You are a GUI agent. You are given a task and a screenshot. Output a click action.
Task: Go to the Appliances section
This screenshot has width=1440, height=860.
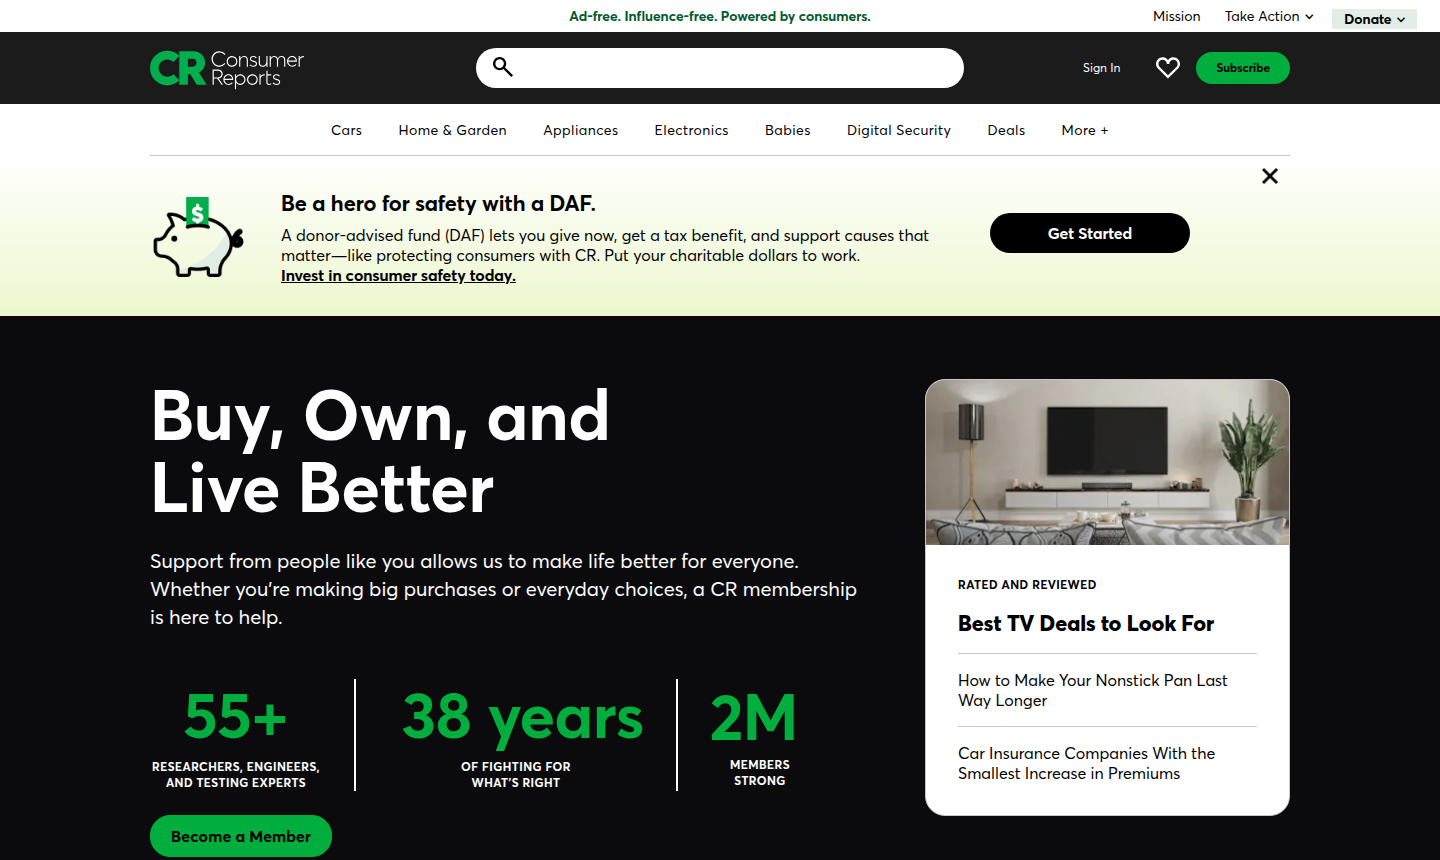click(580, 130)
